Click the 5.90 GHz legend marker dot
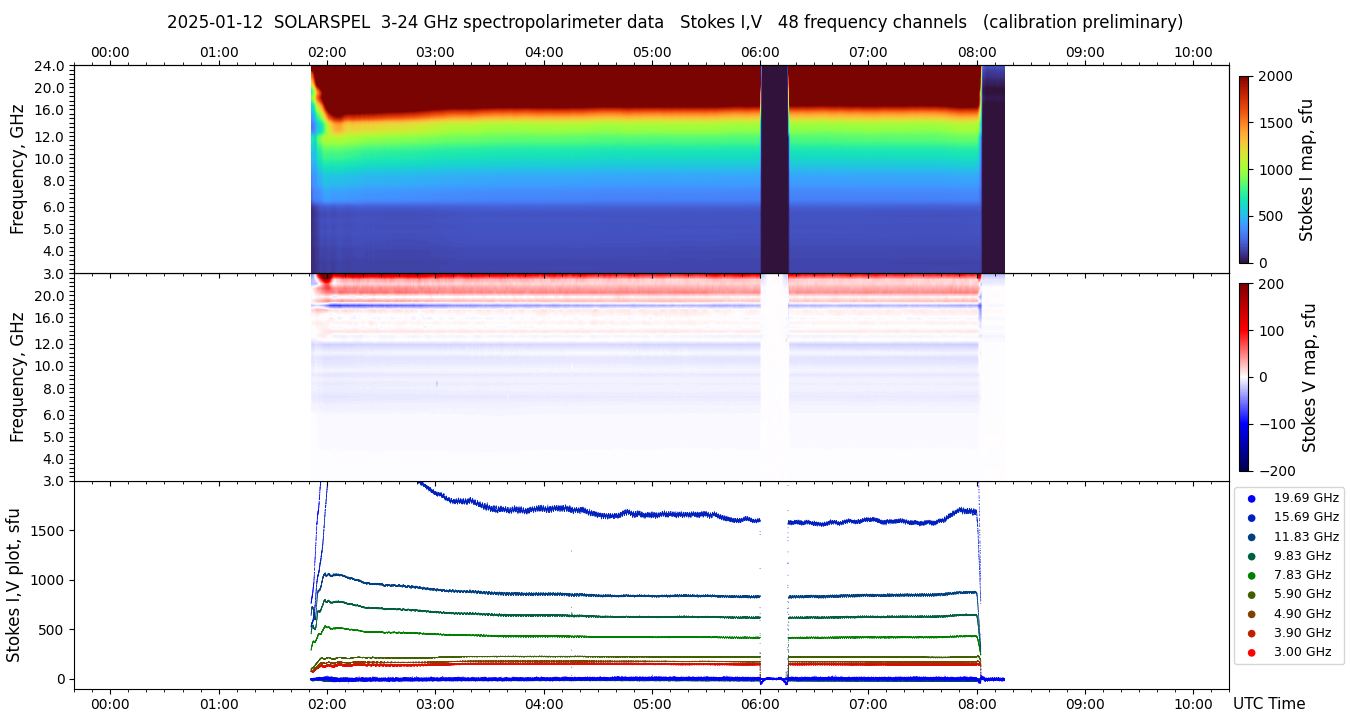Image resolution: width=1350 pixels, height=725 pixels. 1251,595
